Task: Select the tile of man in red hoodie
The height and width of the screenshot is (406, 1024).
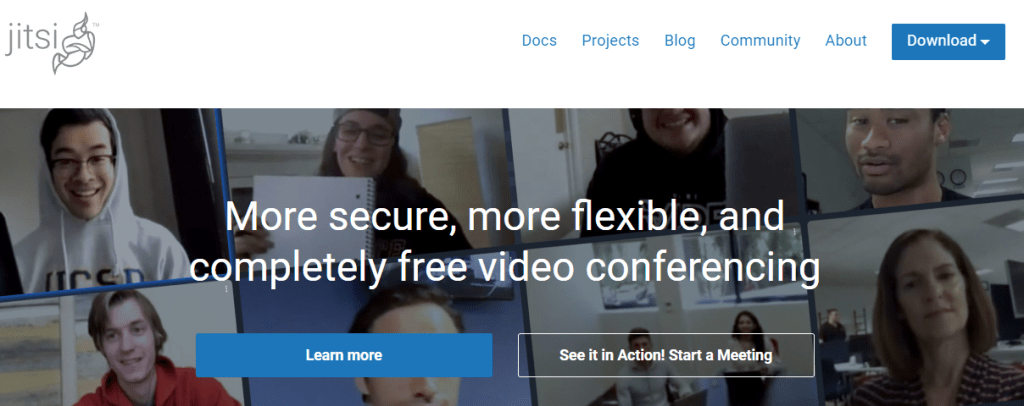Action: point(118,349)
